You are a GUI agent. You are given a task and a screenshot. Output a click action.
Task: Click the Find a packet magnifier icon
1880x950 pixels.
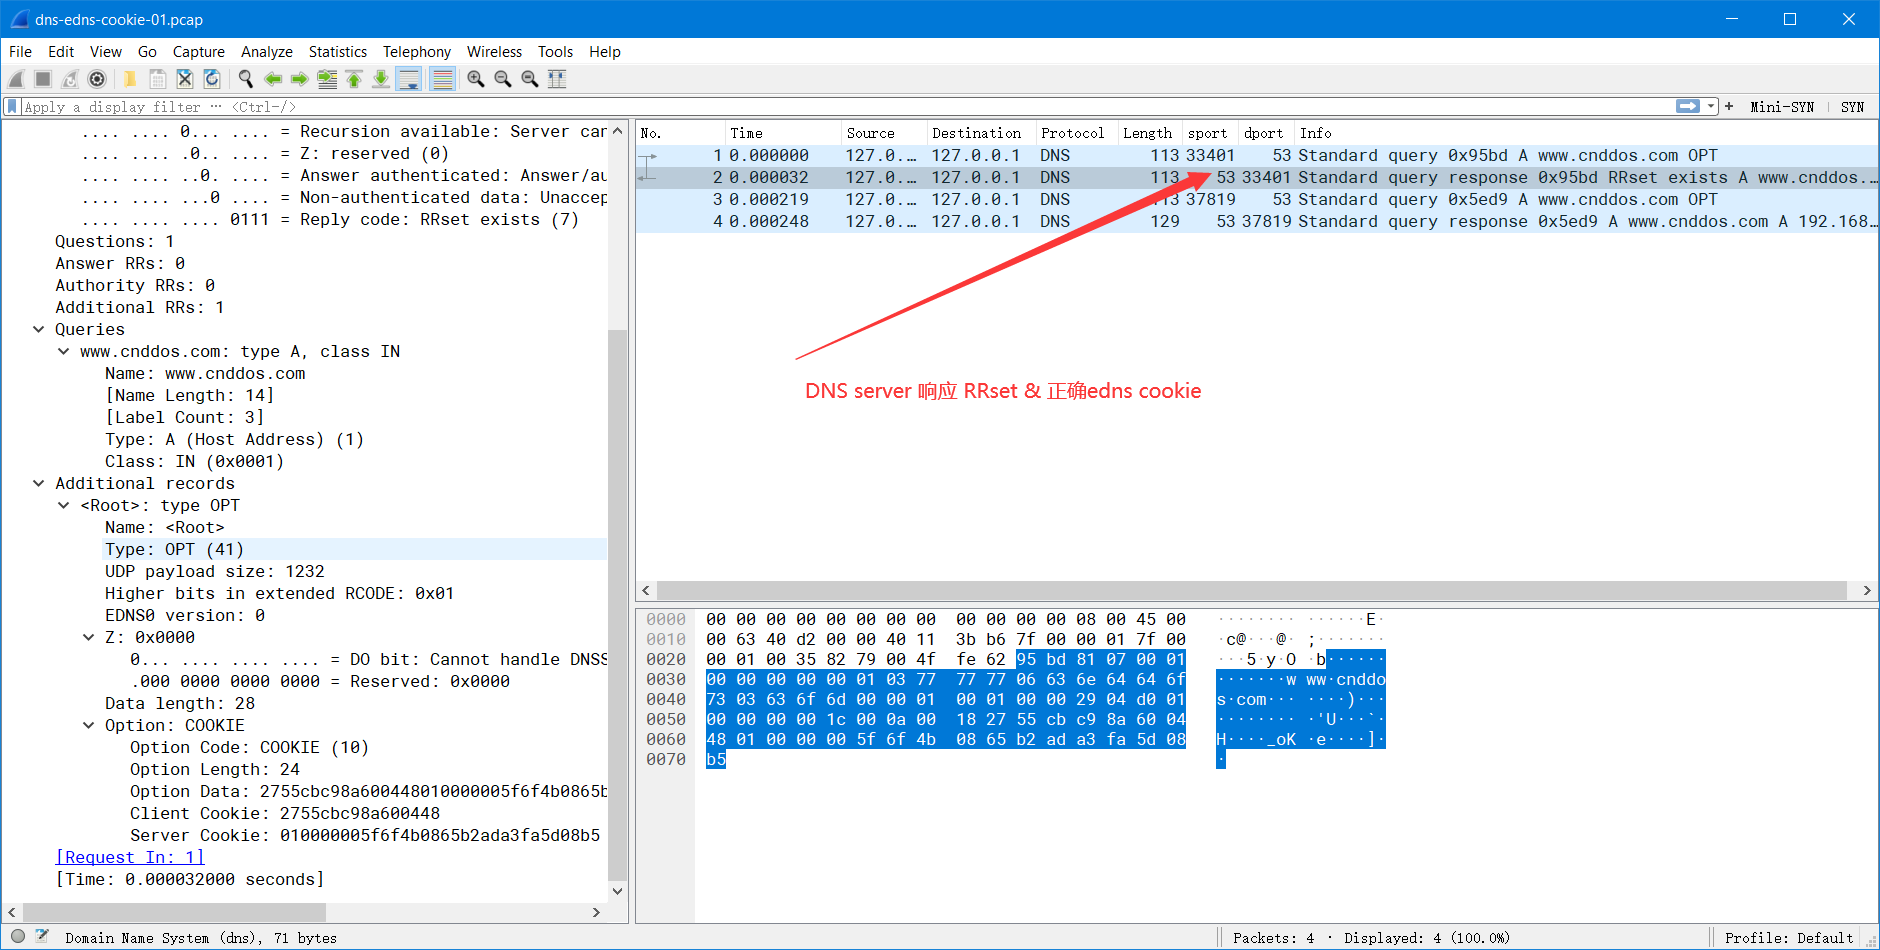pyautogui.click(x=246, y=79)
